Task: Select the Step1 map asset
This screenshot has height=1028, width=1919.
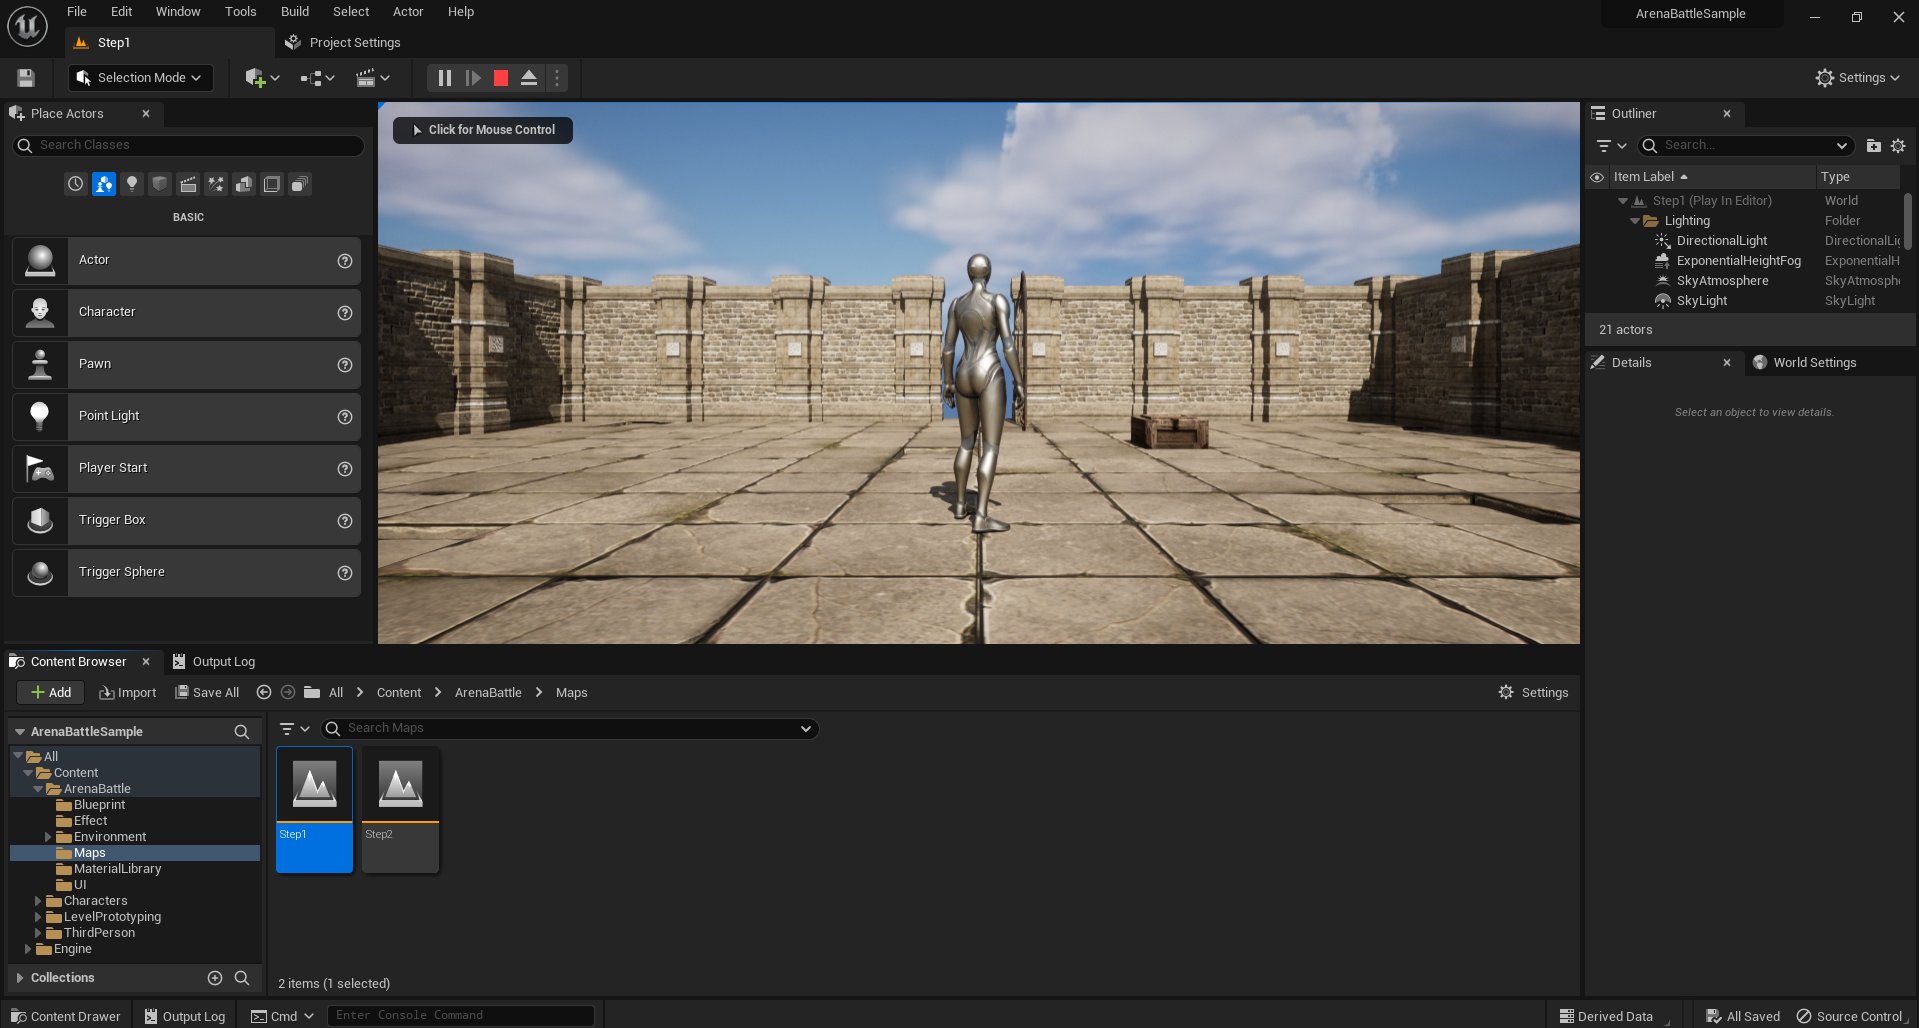Action: [315, 809]
